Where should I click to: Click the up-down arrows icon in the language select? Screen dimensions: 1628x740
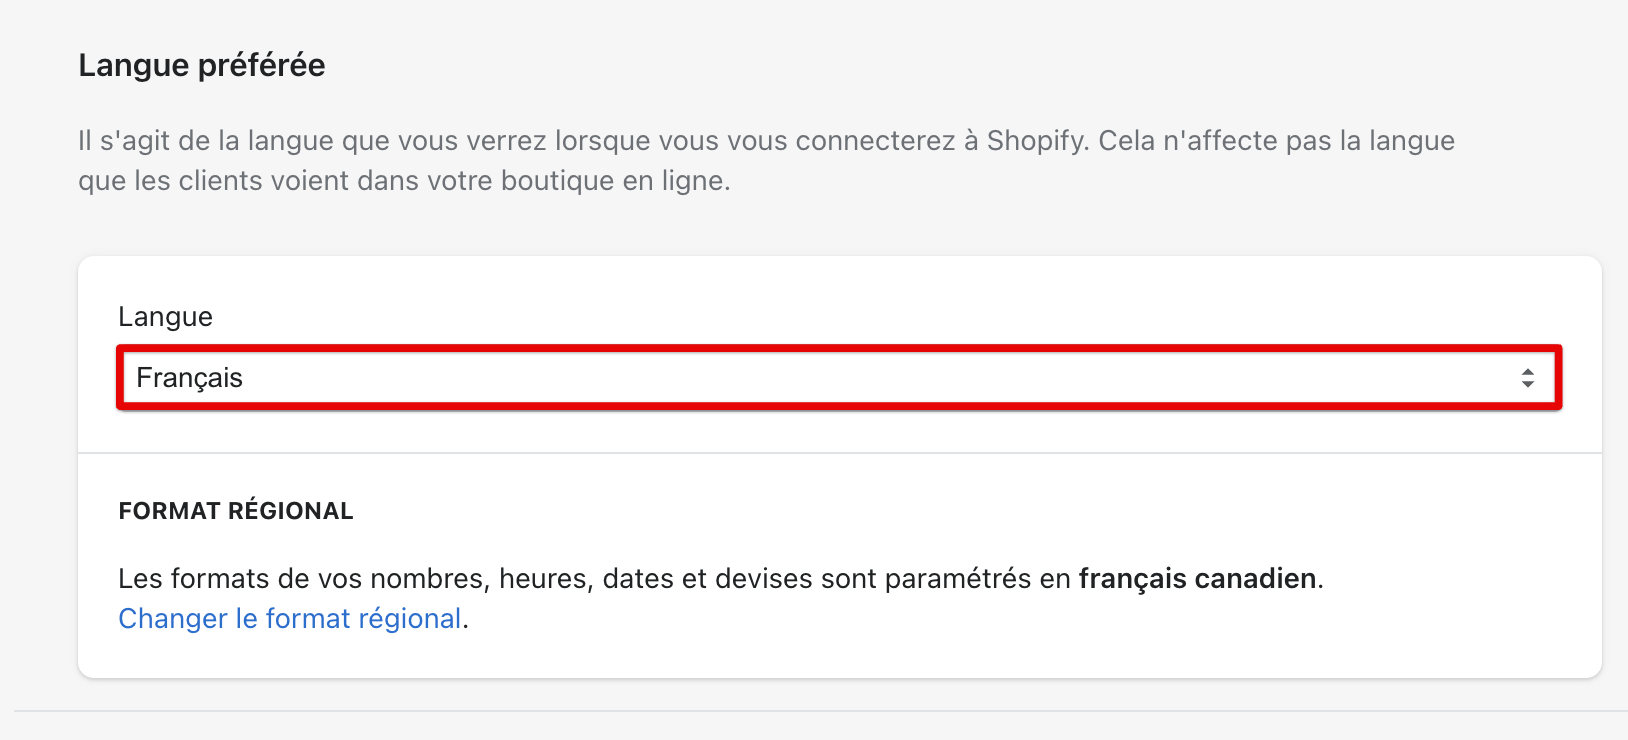click(1527, 378)
